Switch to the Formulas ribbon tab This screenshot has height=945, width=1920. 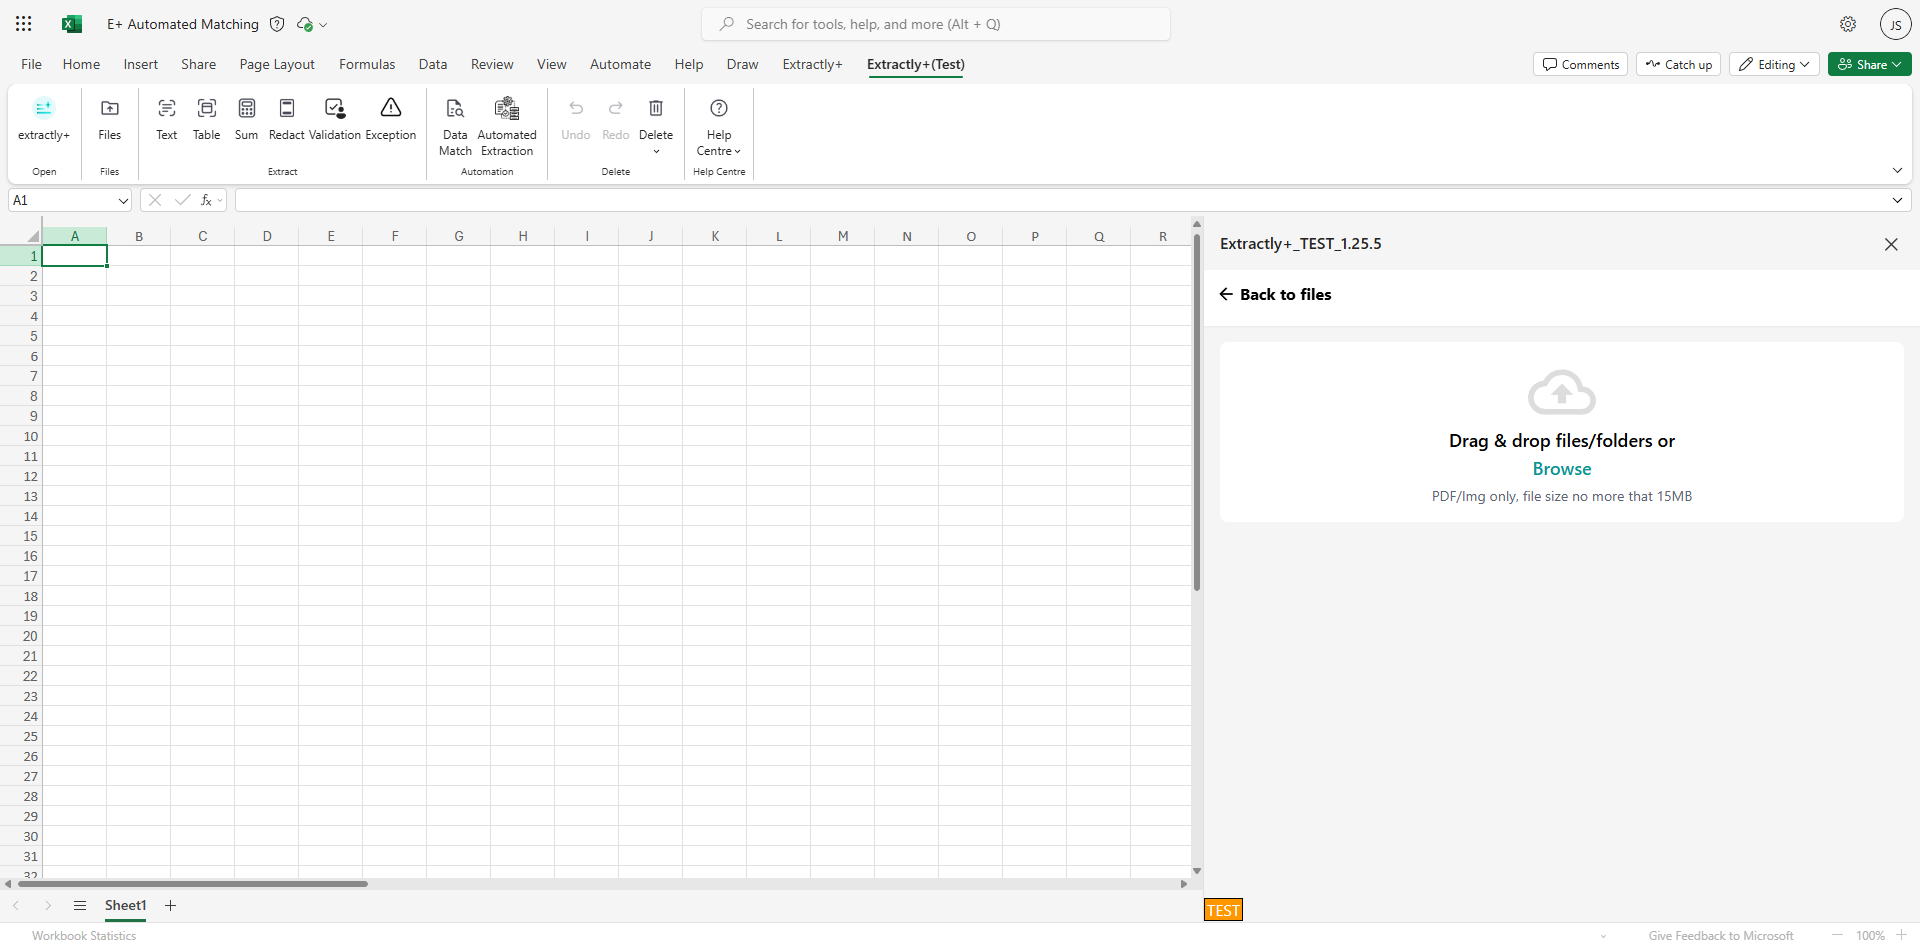click(x=367, y=64)
